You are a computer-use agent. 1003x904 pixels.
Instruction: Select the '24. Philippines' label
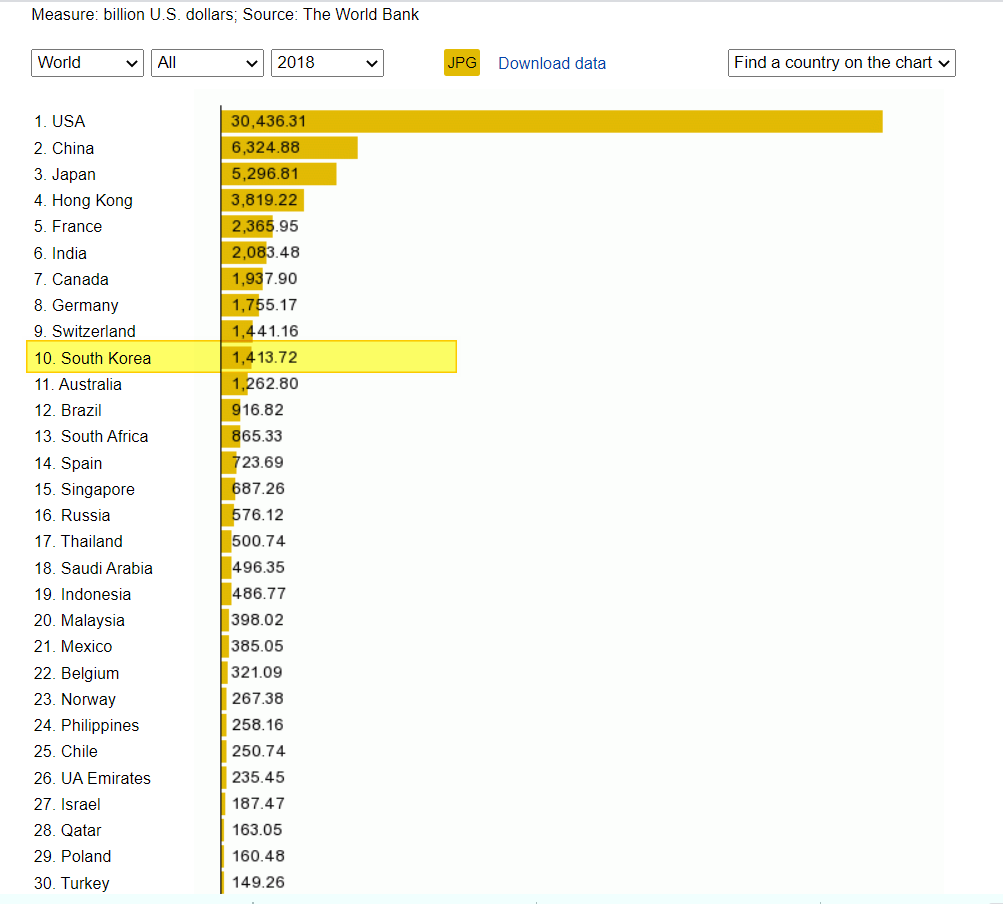click(86, 726)
